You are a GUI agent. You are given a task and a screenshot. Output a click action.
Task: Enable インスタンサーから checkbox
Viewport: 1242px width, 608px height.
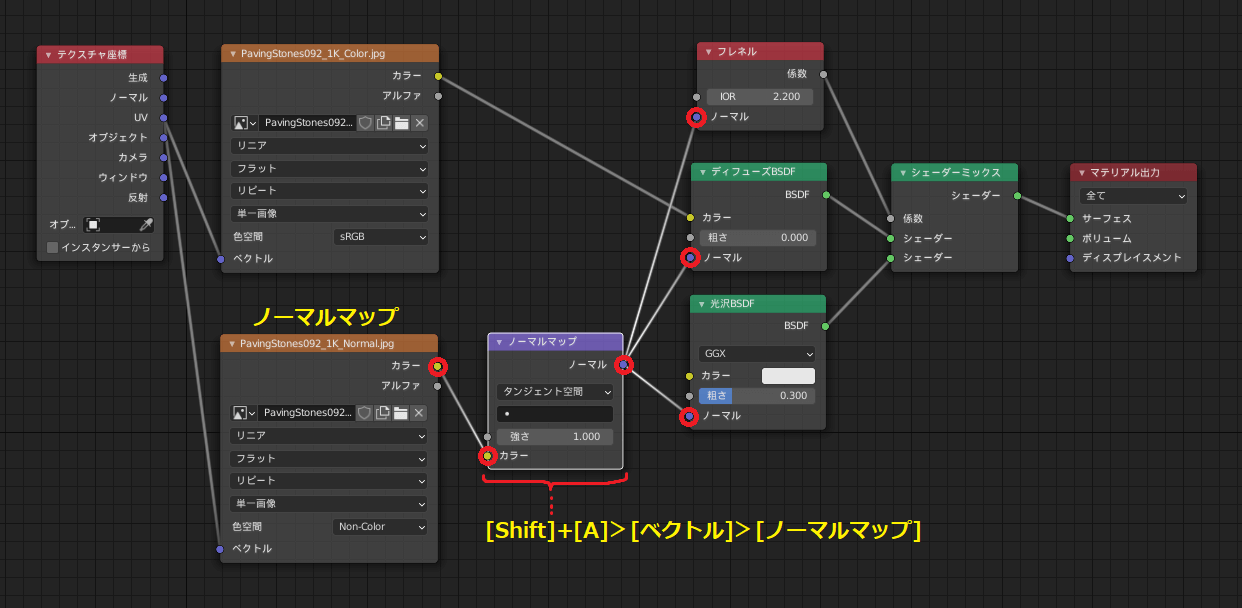53,247
